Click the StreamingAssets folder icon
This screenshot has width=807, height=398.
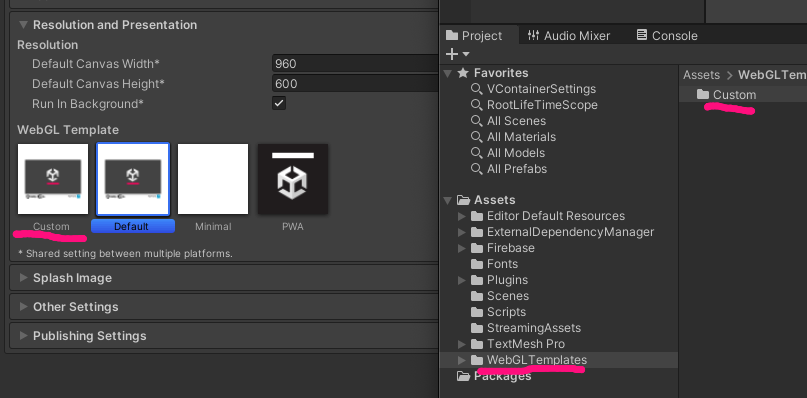point(477,327)
